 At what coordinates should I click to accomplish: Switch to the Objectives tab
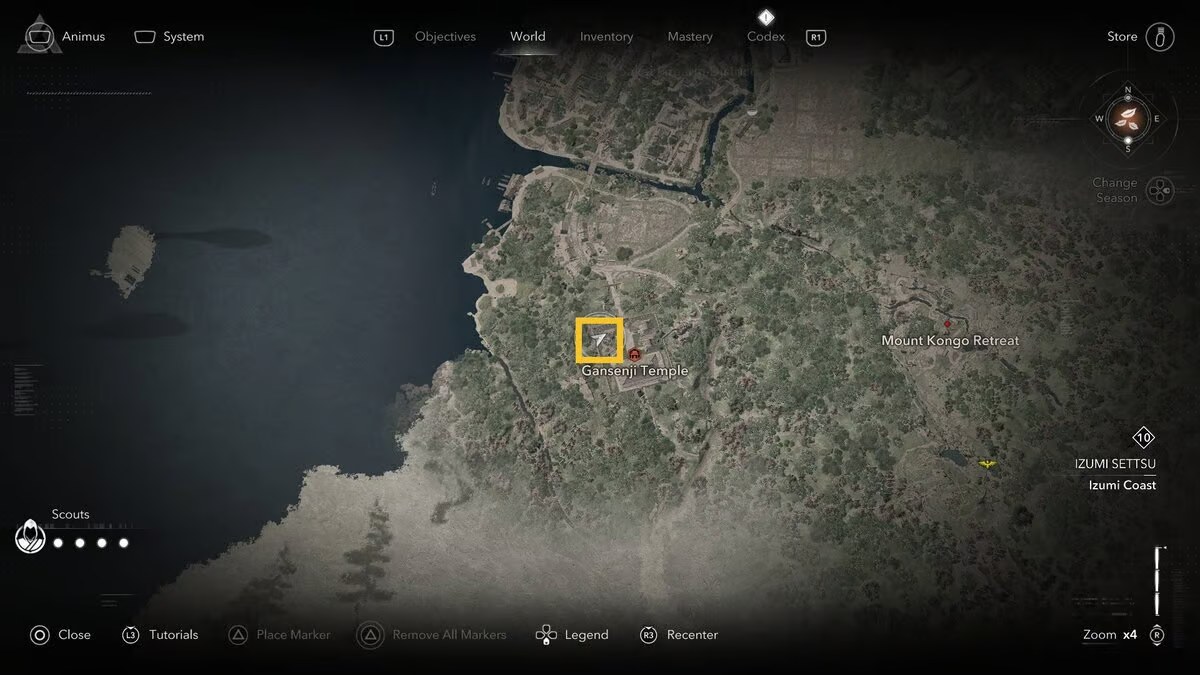pyautogui.click(x=445, y=37)
